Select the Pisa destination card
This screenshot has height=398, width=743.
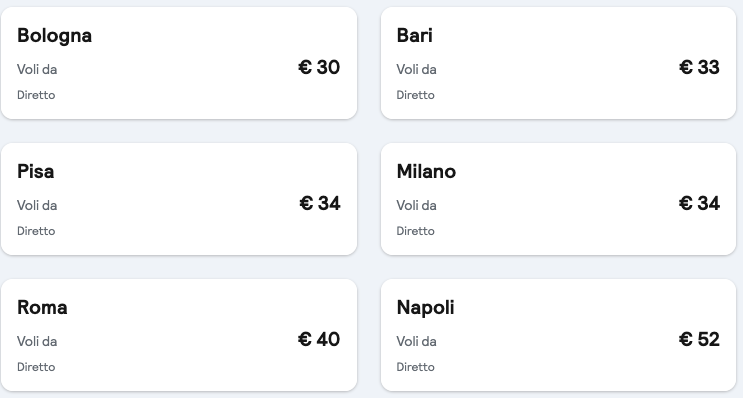tap(179, 199)
